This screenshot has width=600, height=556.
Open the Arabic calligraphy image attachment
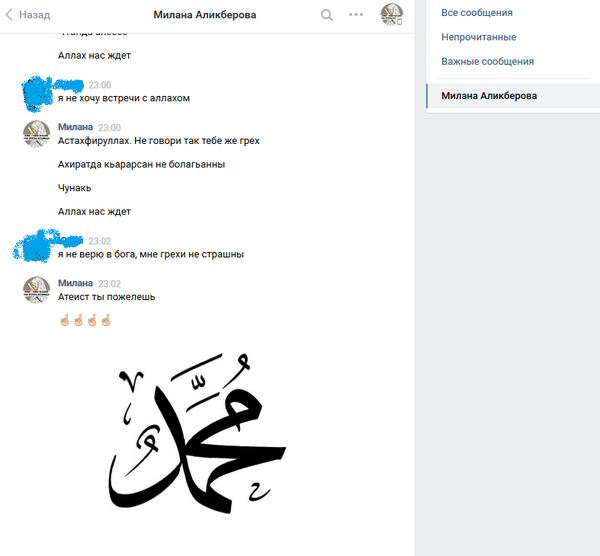[197, 433]
